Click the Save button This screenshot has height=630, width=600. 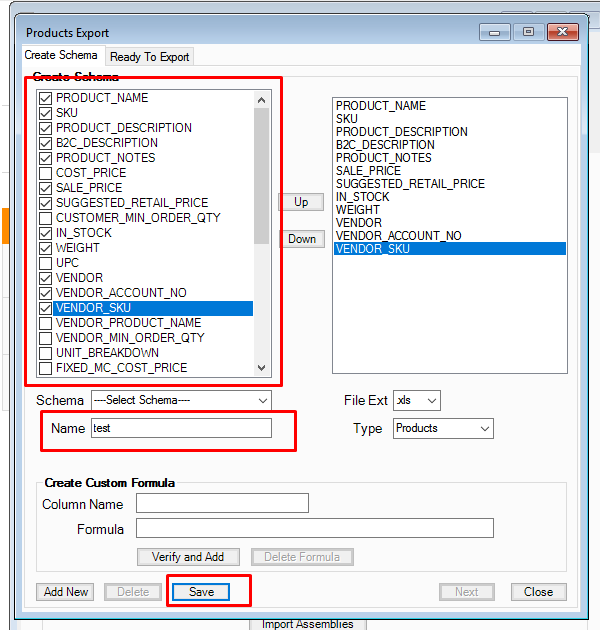tap(201, 592)
